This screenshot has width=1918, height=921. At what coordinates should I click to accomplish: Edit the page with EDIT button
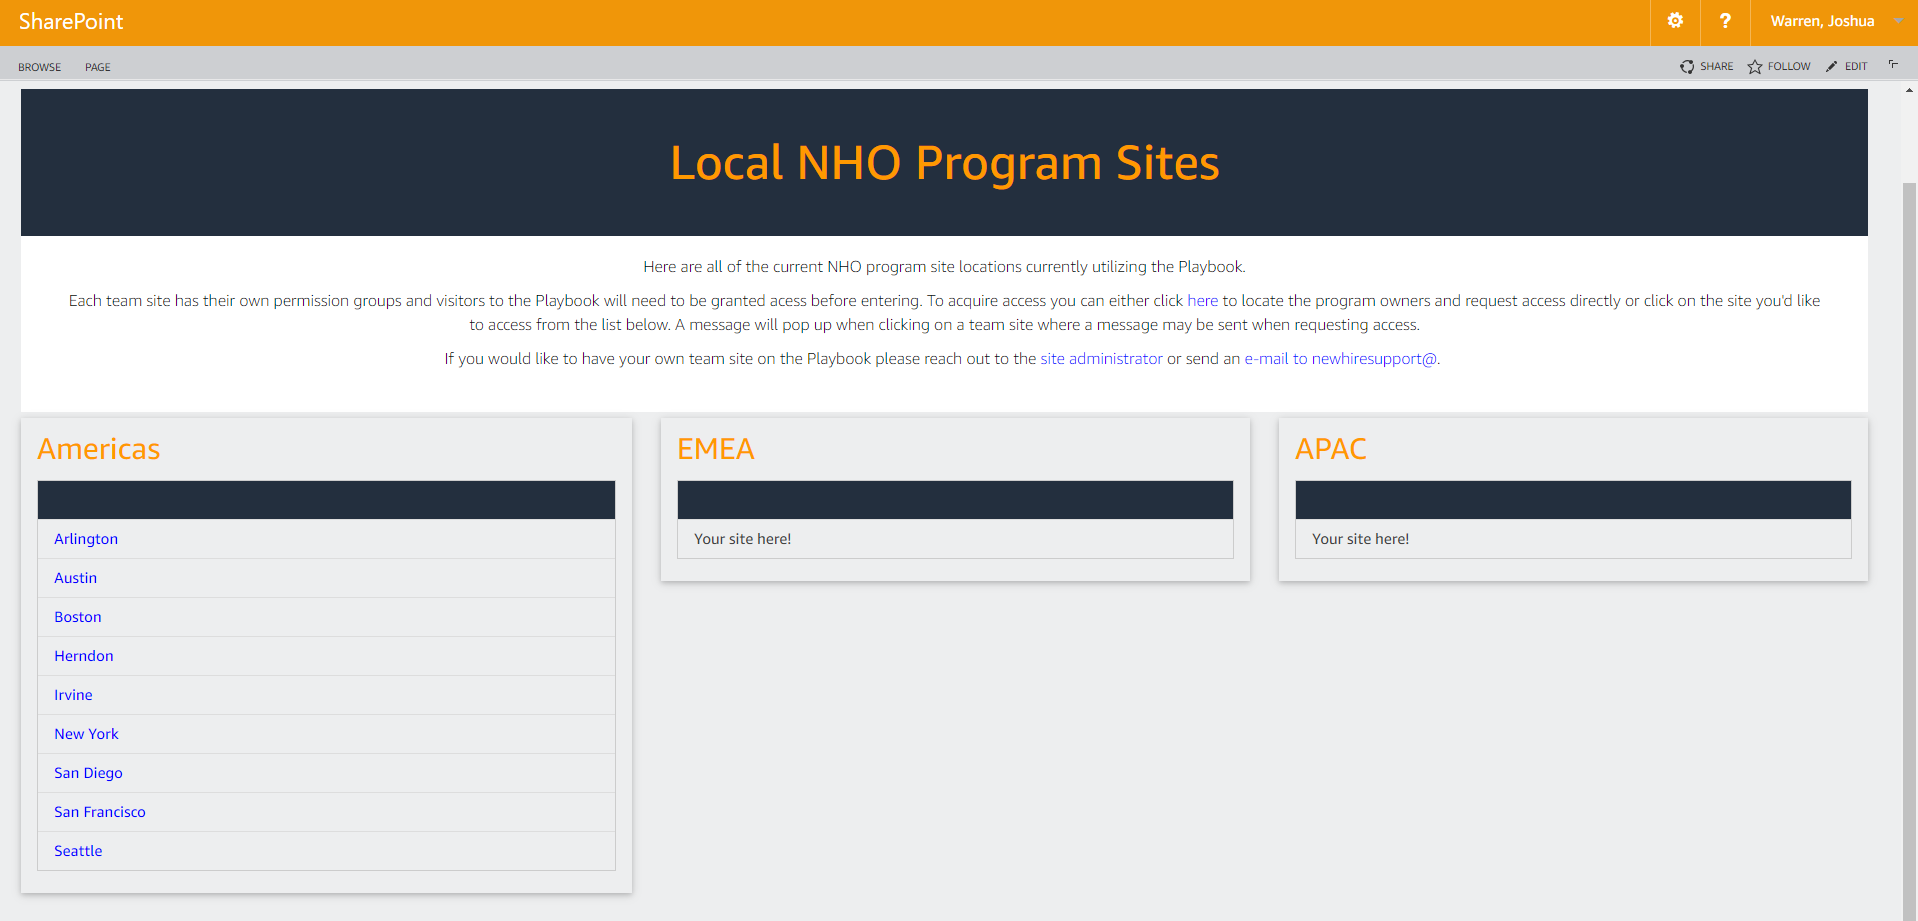[1846, 66]
